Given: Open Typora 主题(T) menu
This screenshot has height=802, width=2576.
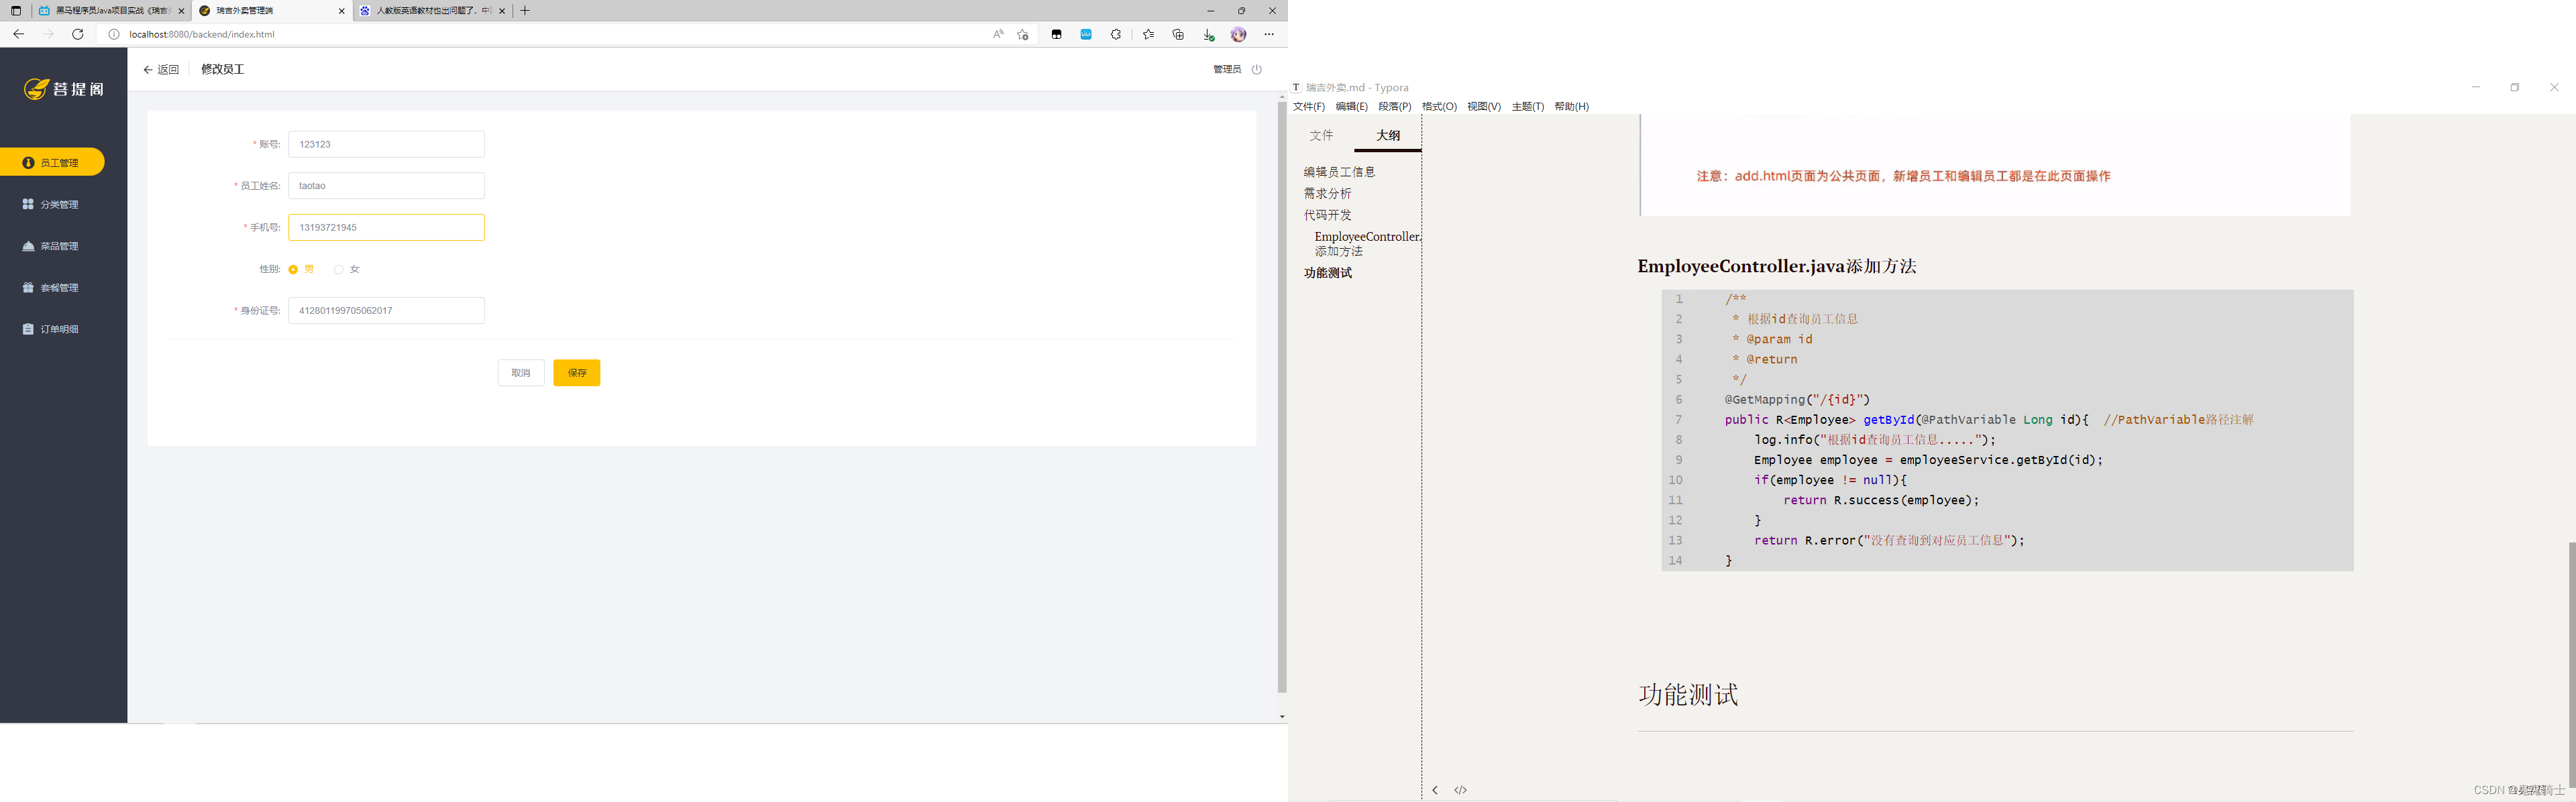Looking at the screenshot, I should [x=1528, y=107].
